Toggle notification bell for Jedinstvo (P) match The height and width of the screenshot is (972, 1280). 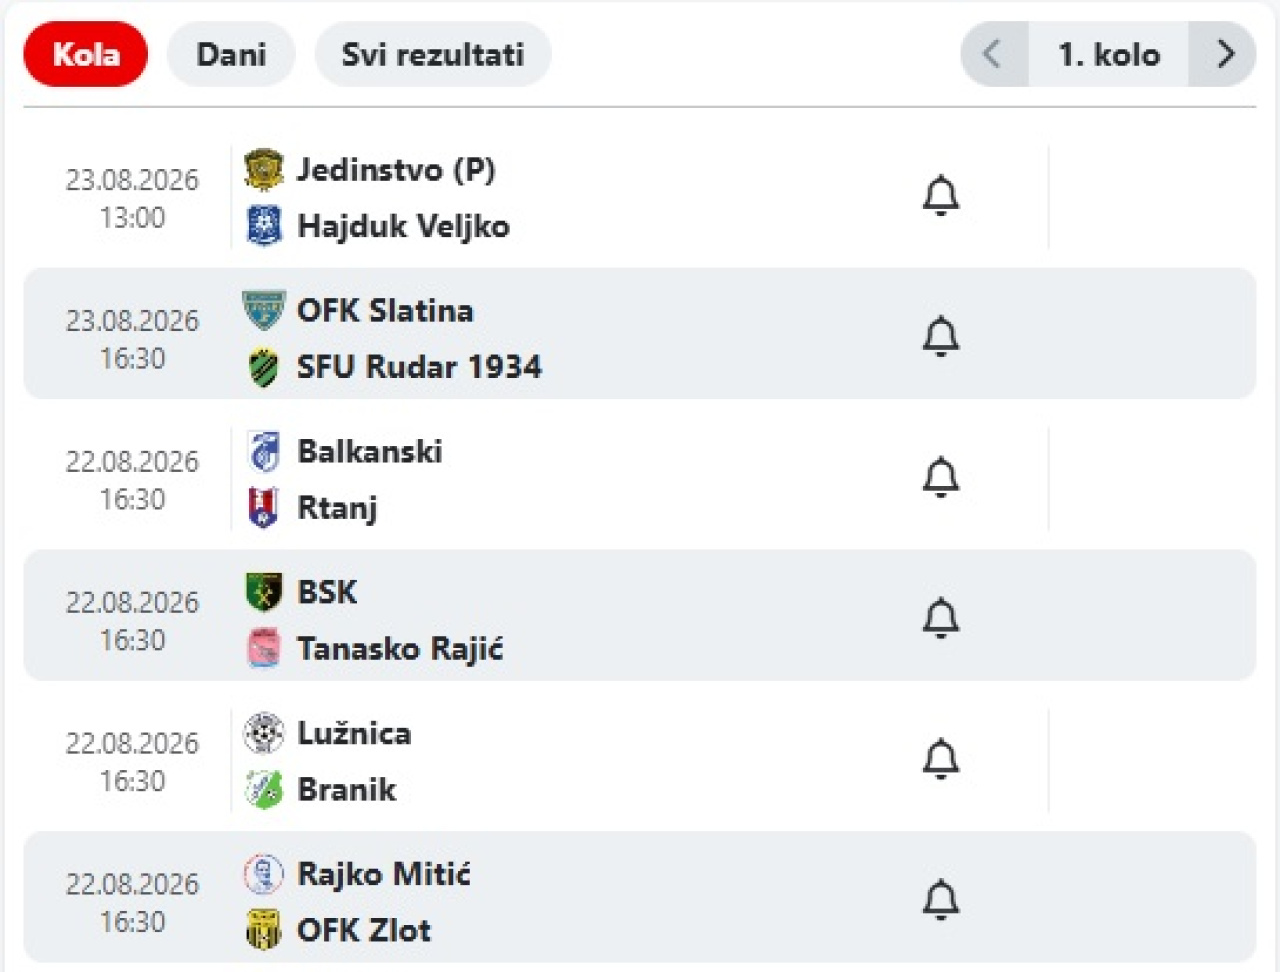coord(940,196)
